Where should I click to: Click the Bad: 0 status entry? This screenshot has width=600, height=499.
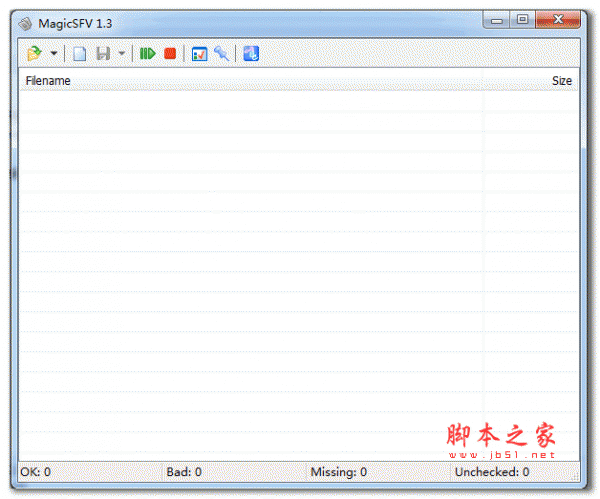click(x=184, y=472)
